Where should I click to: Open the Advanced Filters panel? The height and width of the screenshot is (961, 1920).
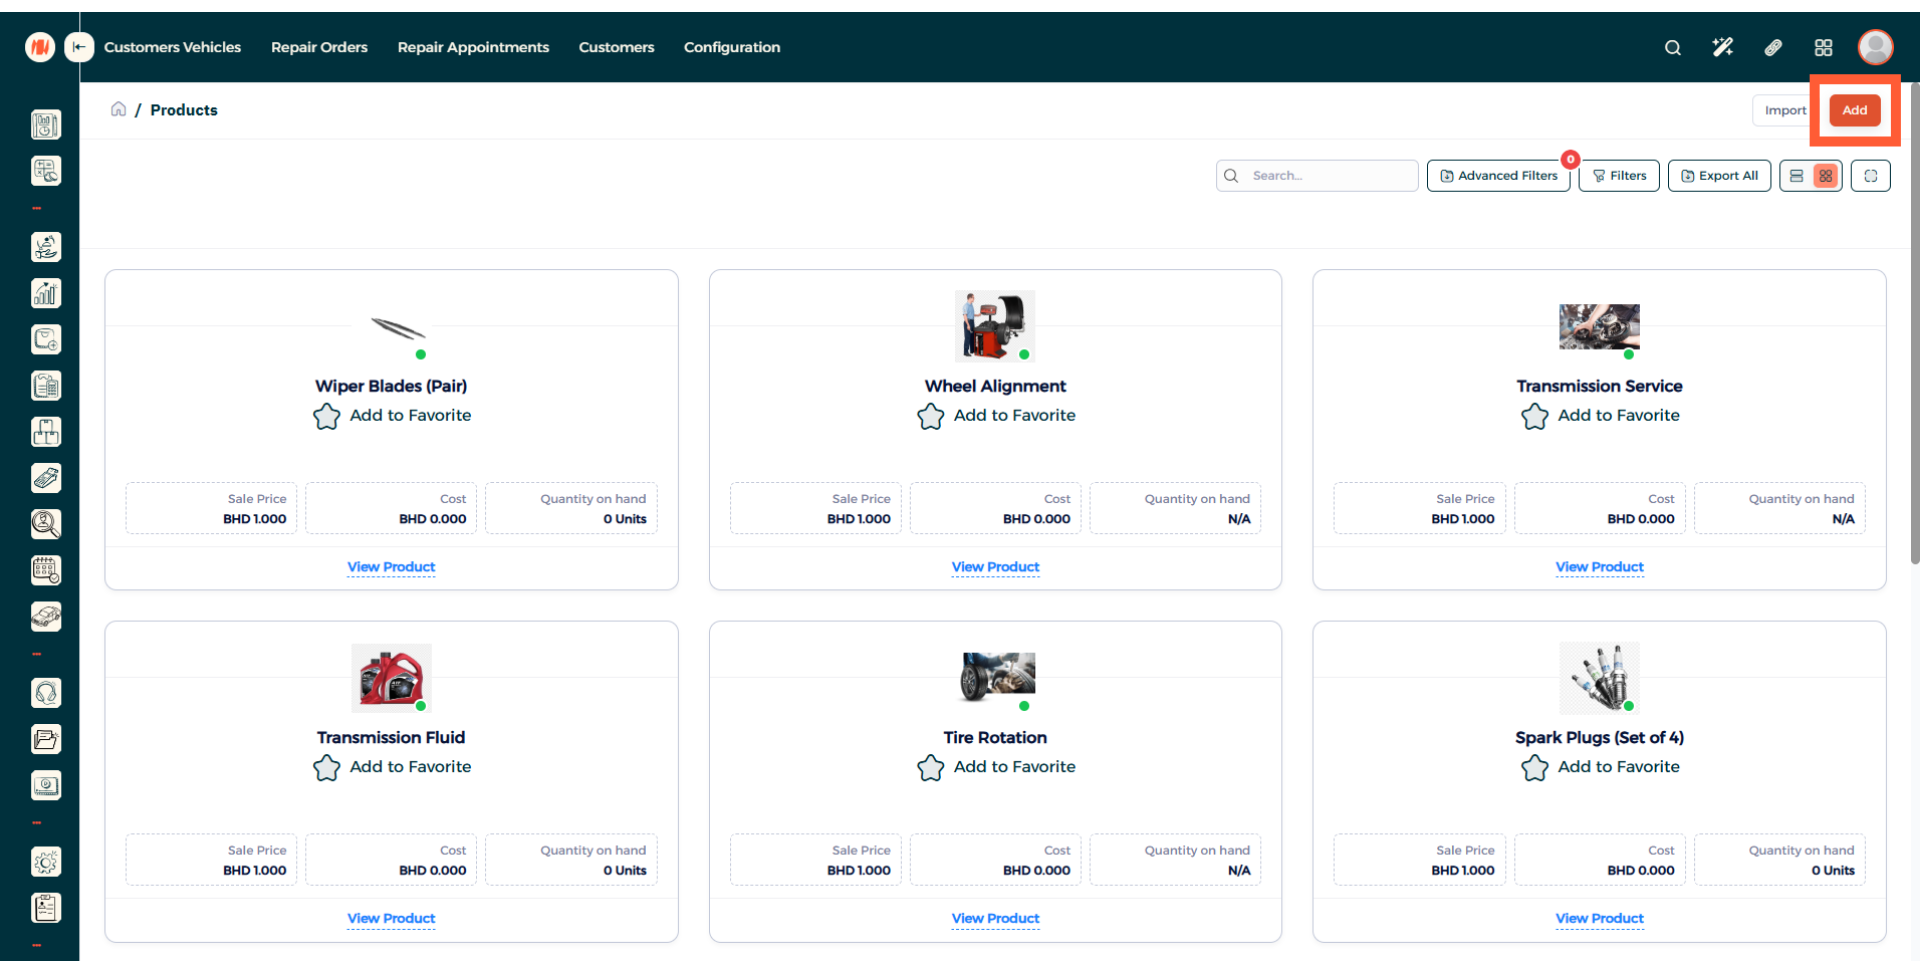coord(1498,176)
